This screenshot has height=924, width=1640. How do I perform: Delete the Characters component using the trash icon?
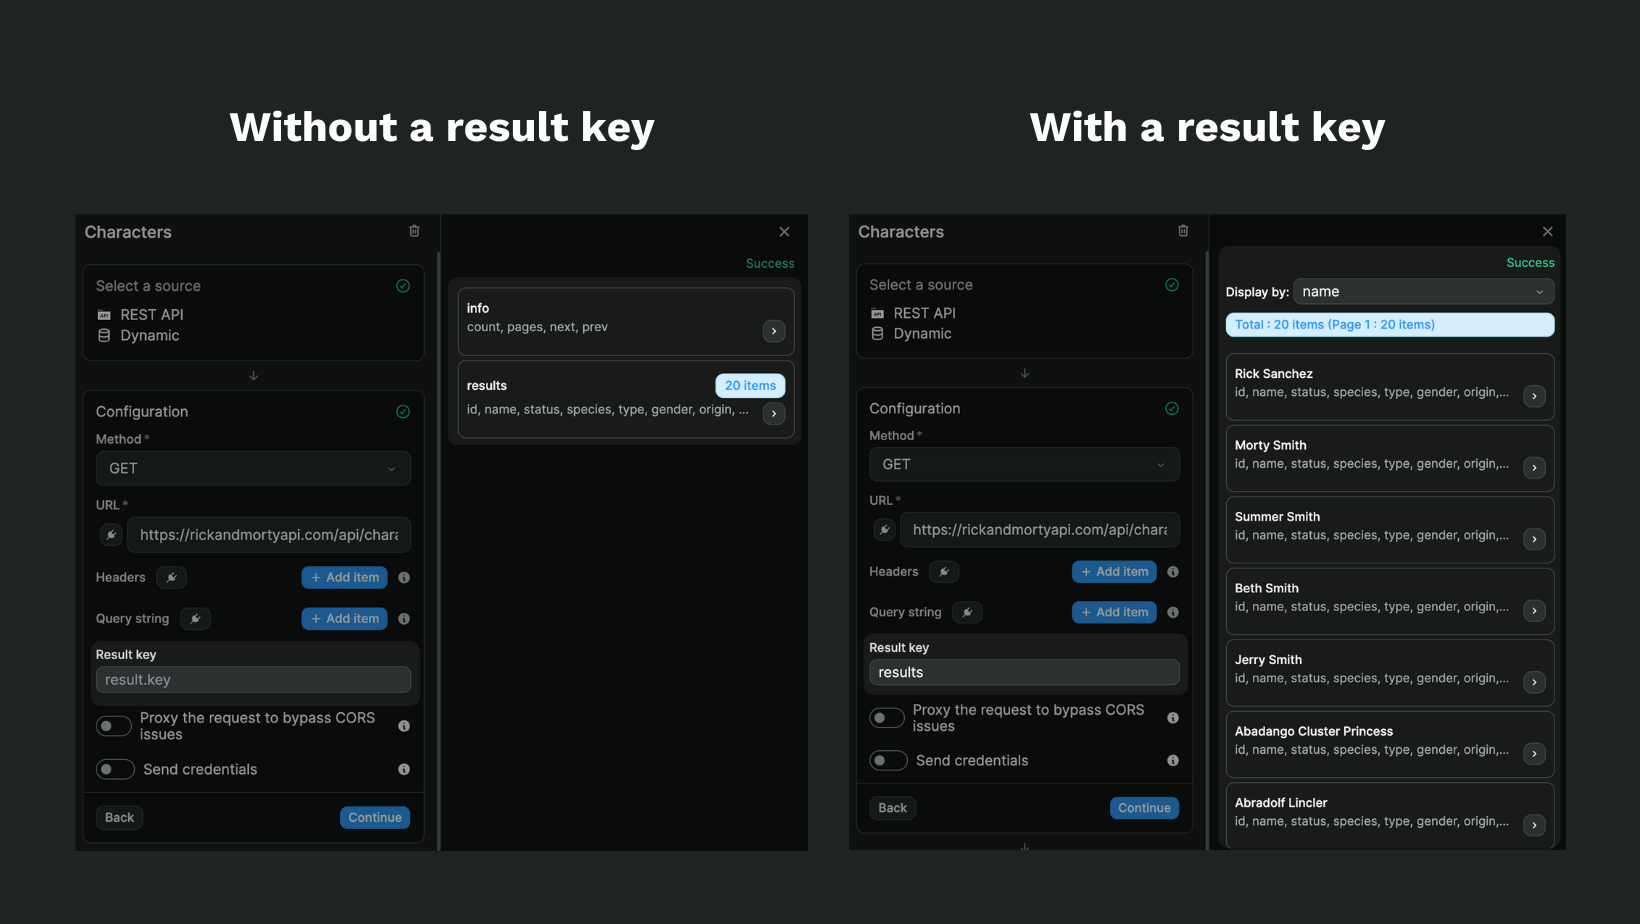pos(414,230)
